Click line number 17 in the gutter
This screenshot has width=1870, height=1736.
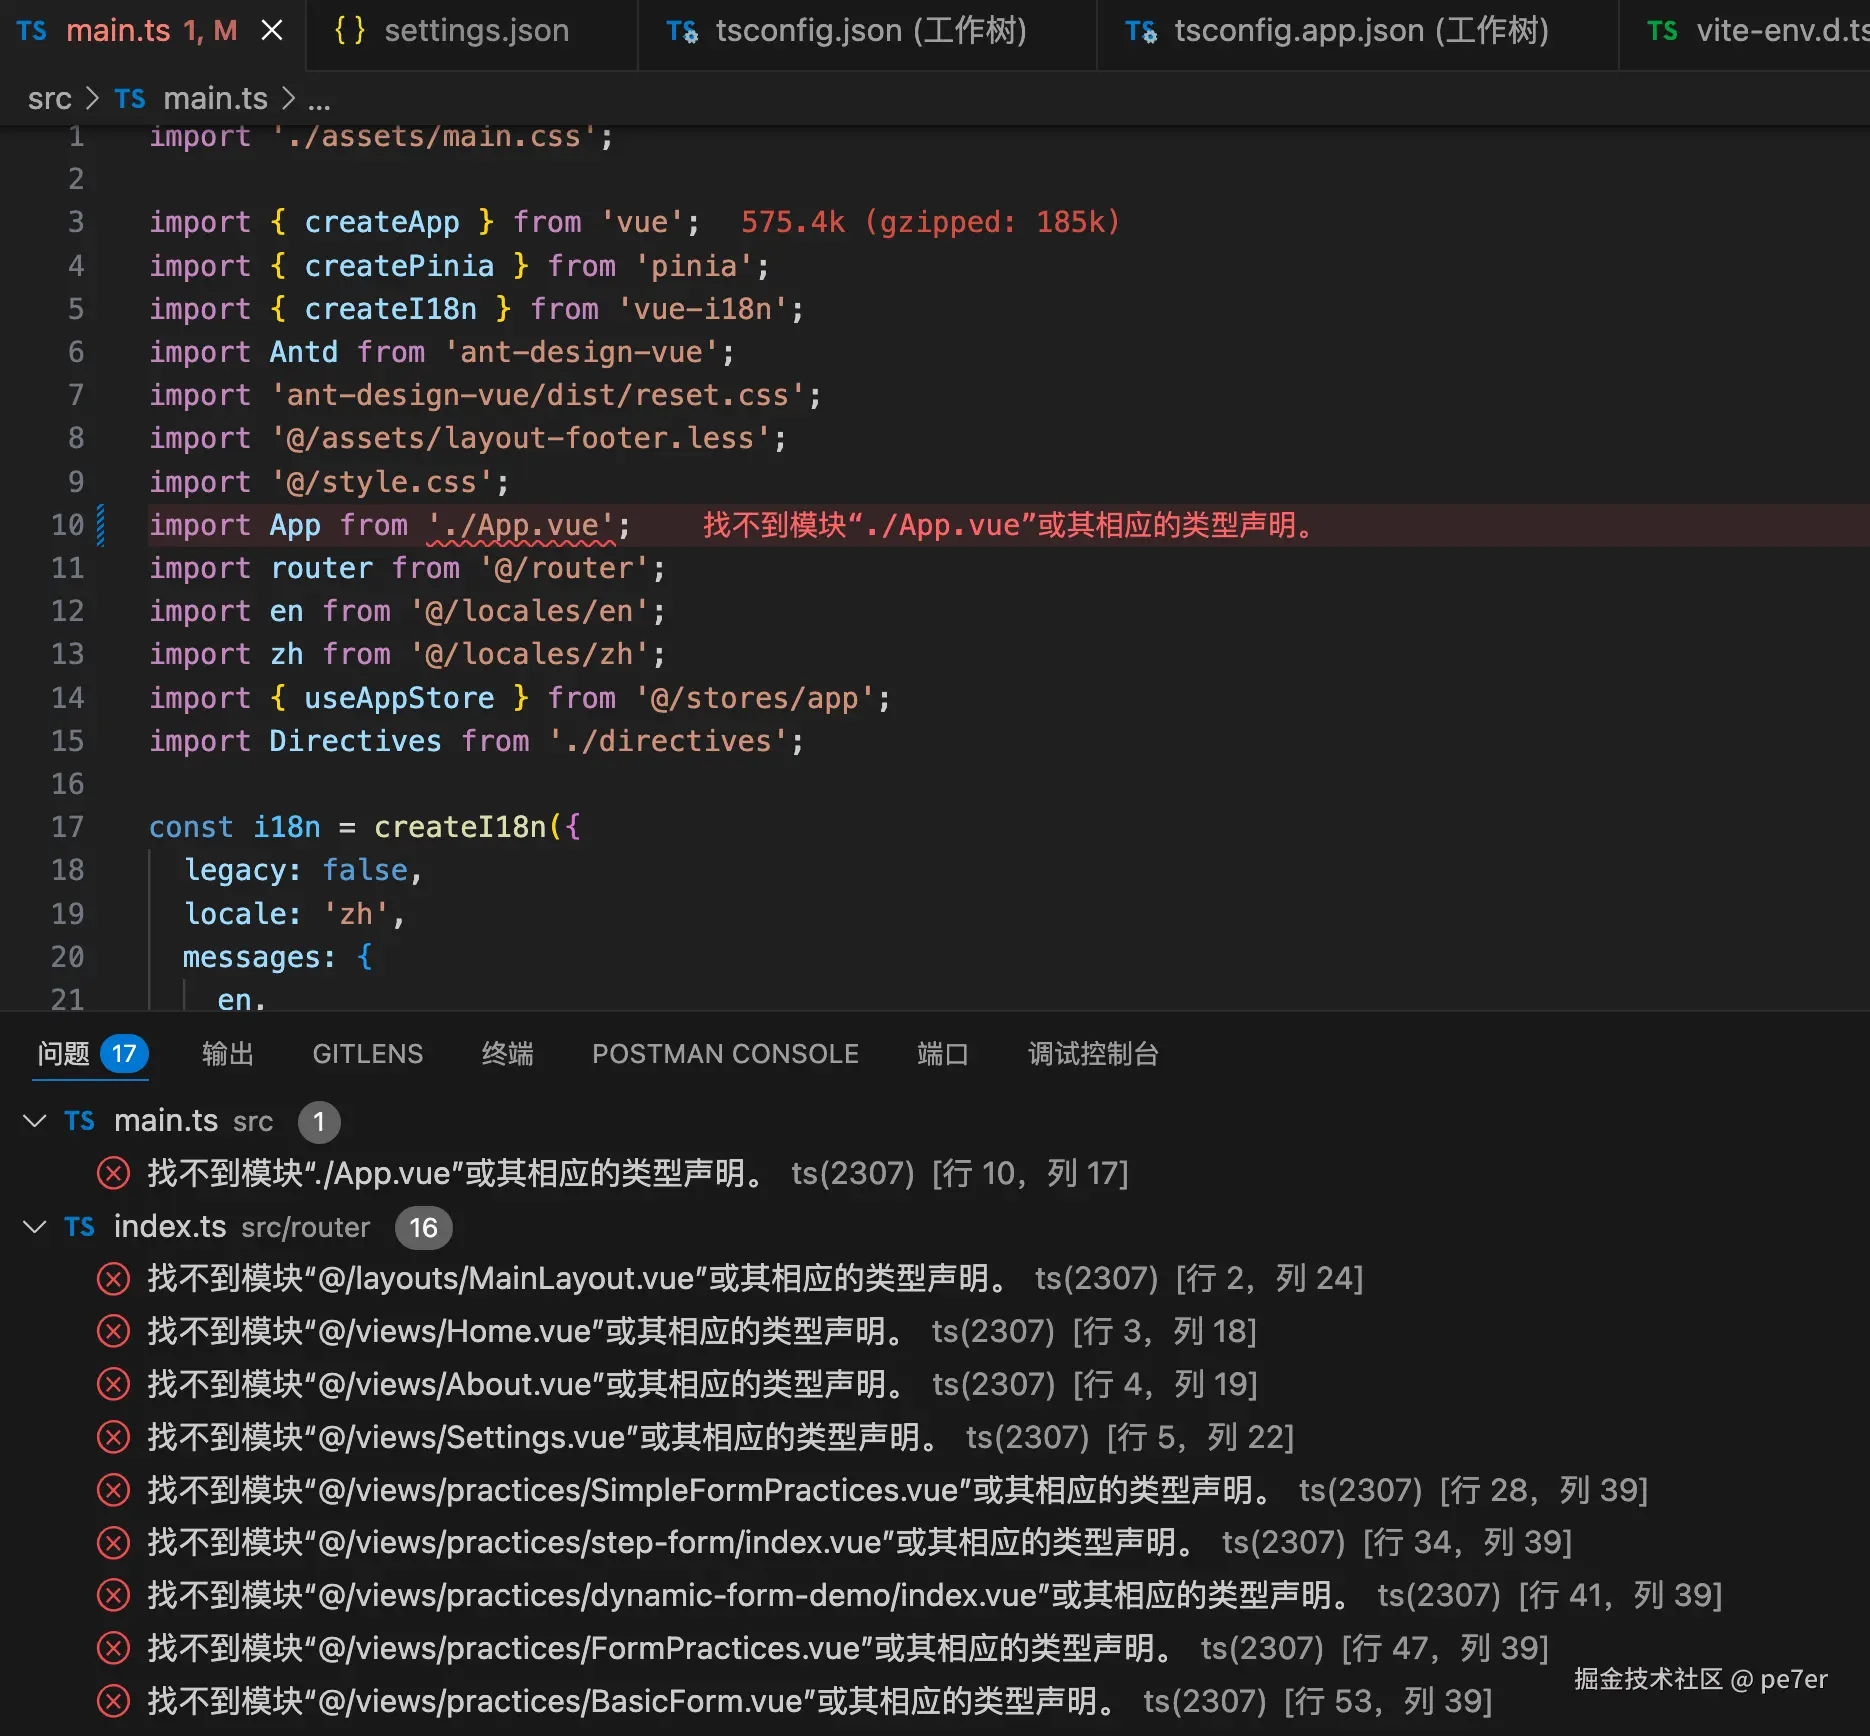(x=67, y=827)
